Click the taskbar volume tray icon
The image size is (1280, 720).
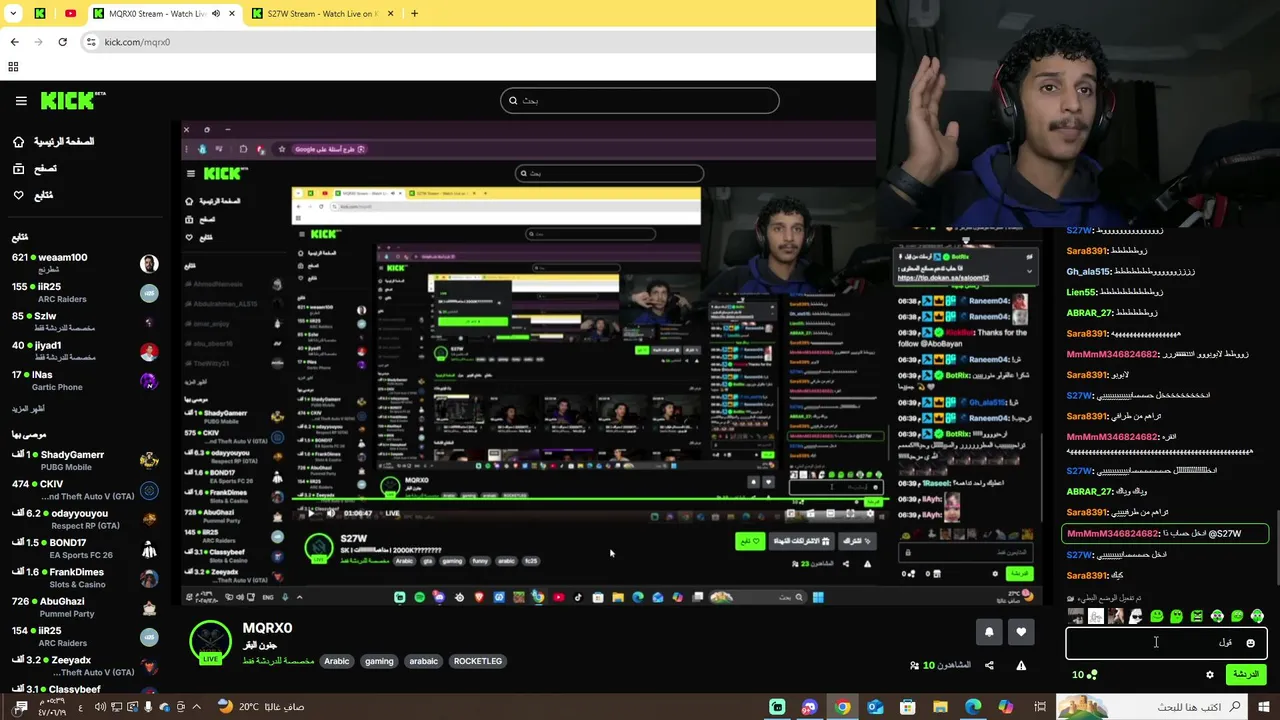100,707
